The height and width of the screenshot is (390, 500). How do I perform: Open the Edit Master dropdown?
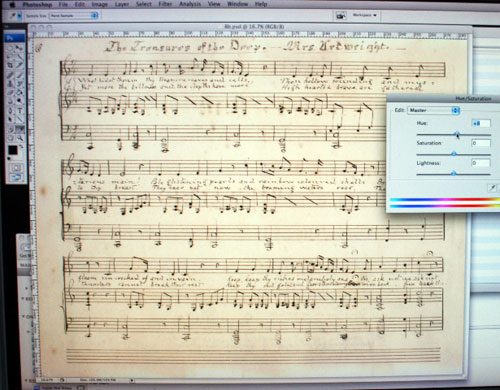click(433, 110)
